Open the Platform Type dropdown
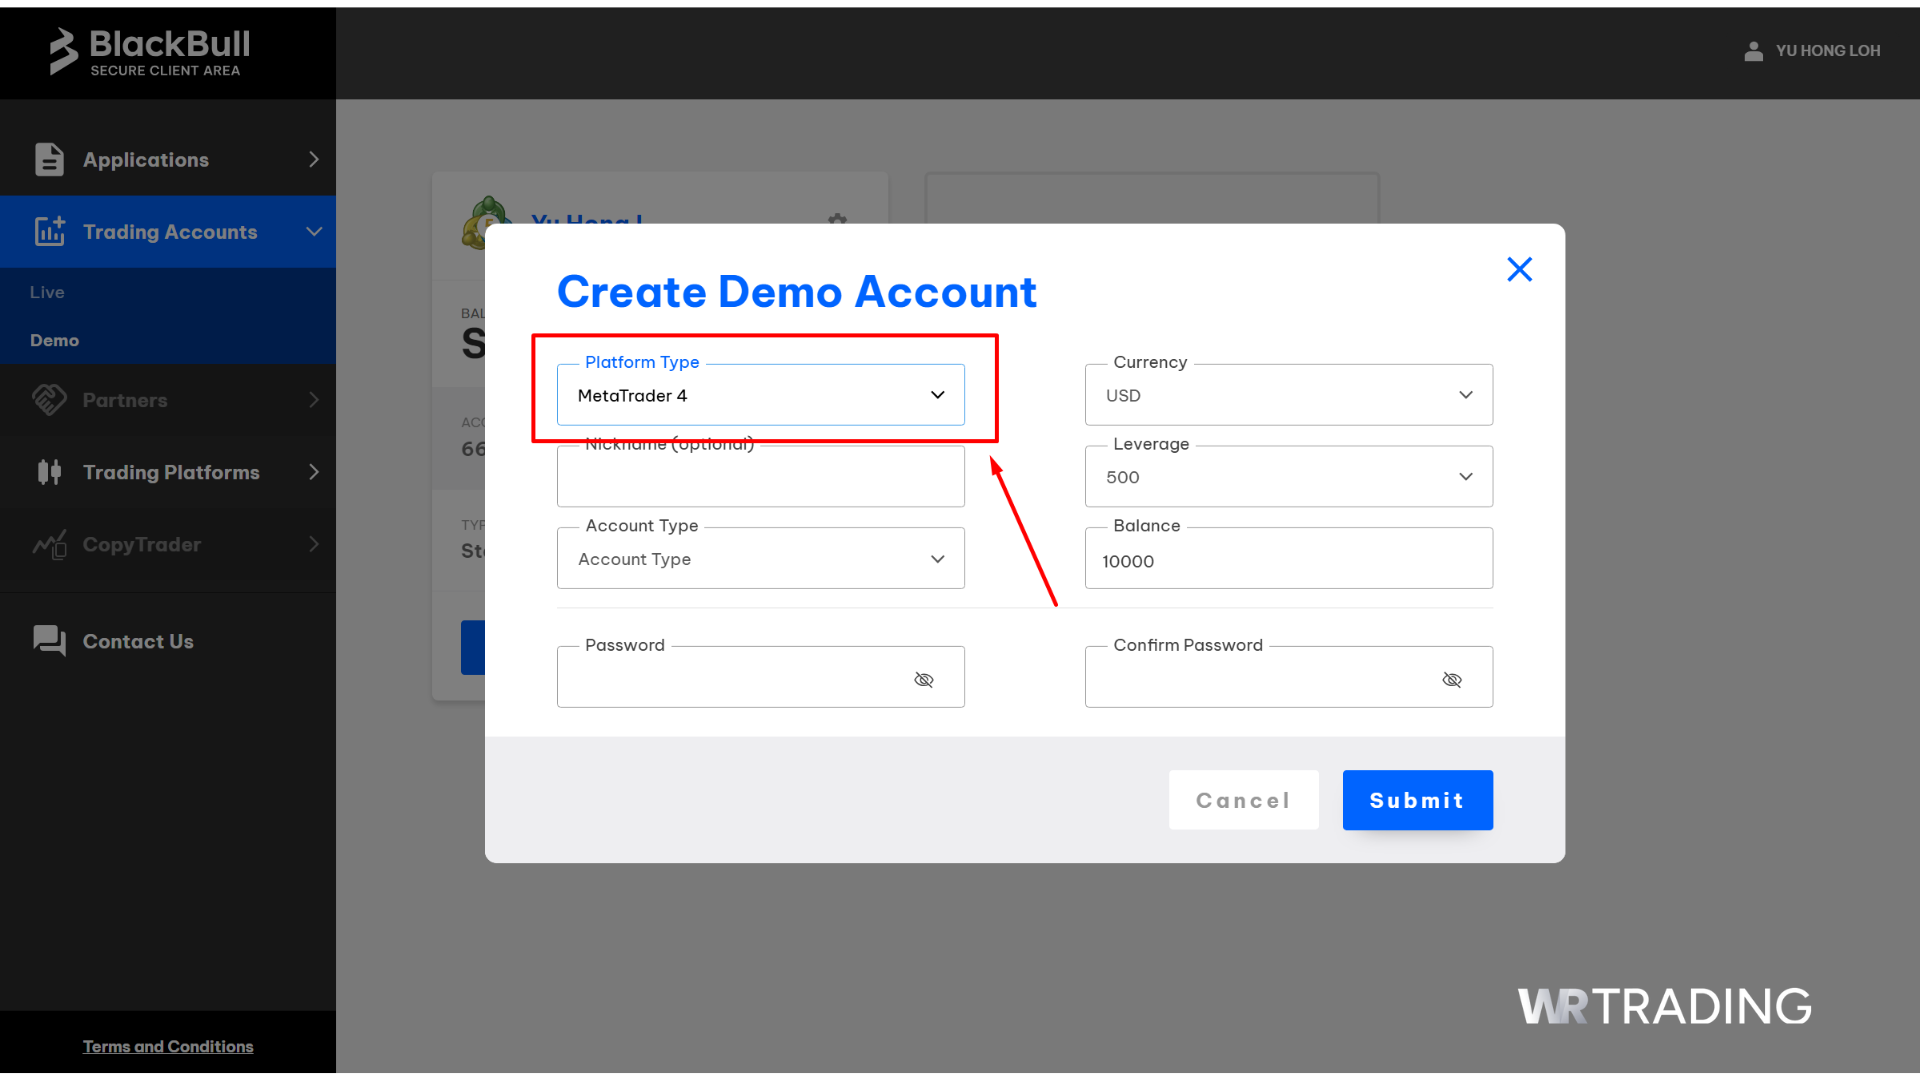Viewport: 1920px width, 1080px height. [760, 395]
